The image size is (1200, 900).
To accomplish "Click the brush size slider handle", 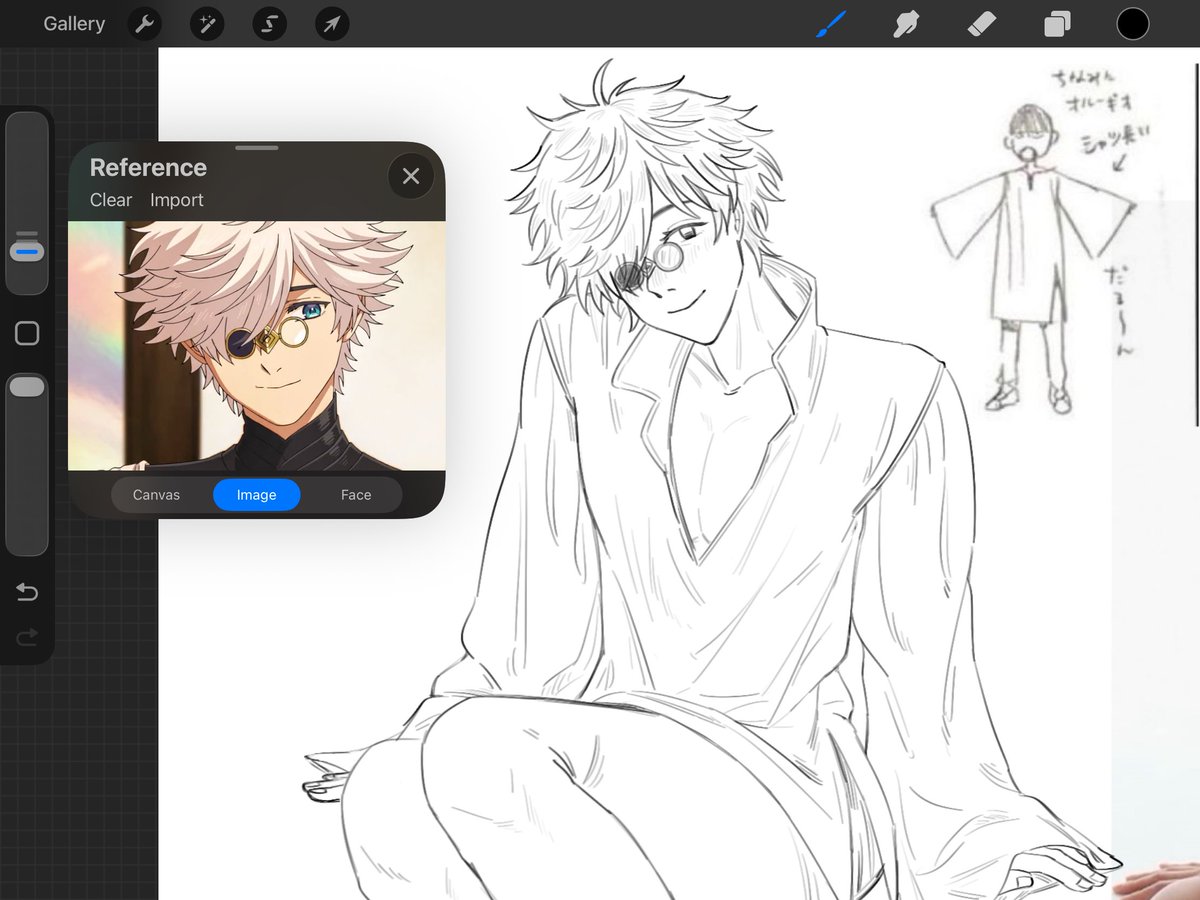I will 27,252.
